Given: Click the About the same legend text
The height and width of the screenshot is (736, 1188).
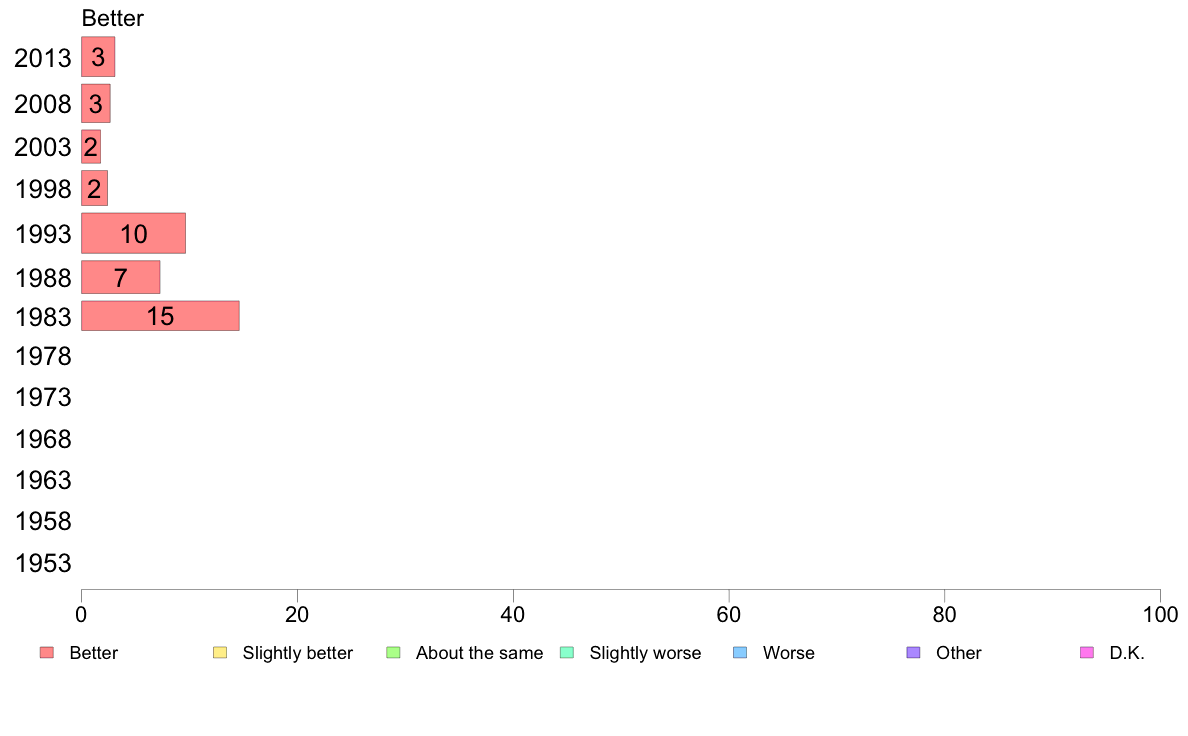Looking at the screenshot, I should tap(480, 653).
